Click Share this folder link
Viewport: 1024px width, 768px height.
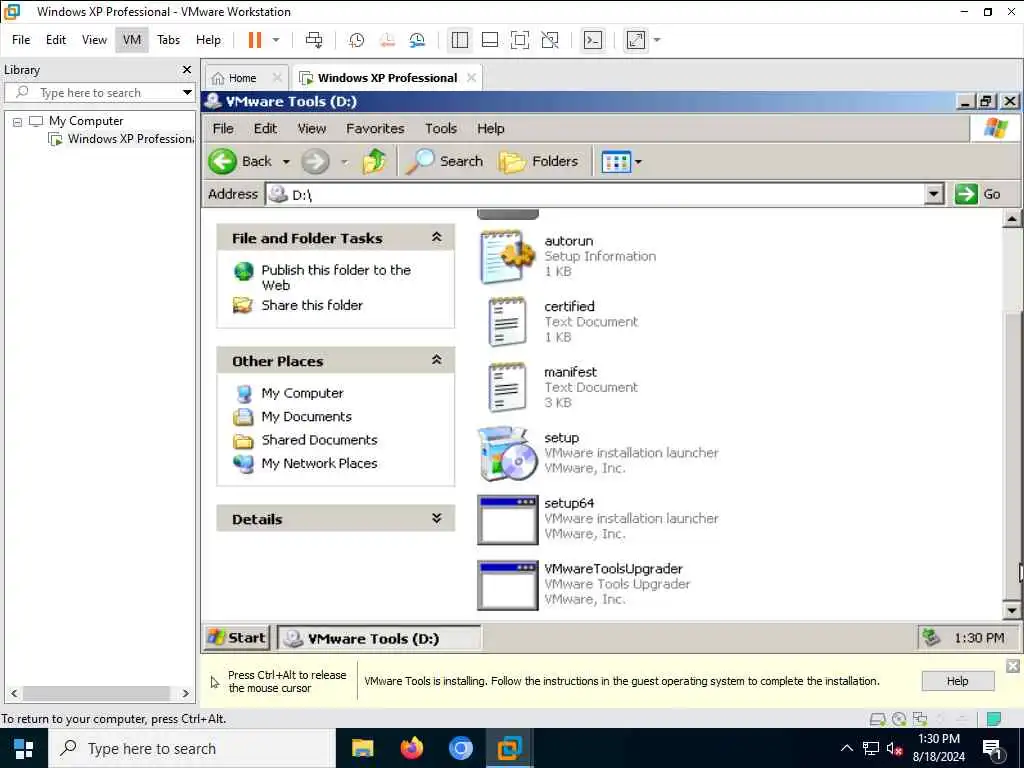point(312,305)
